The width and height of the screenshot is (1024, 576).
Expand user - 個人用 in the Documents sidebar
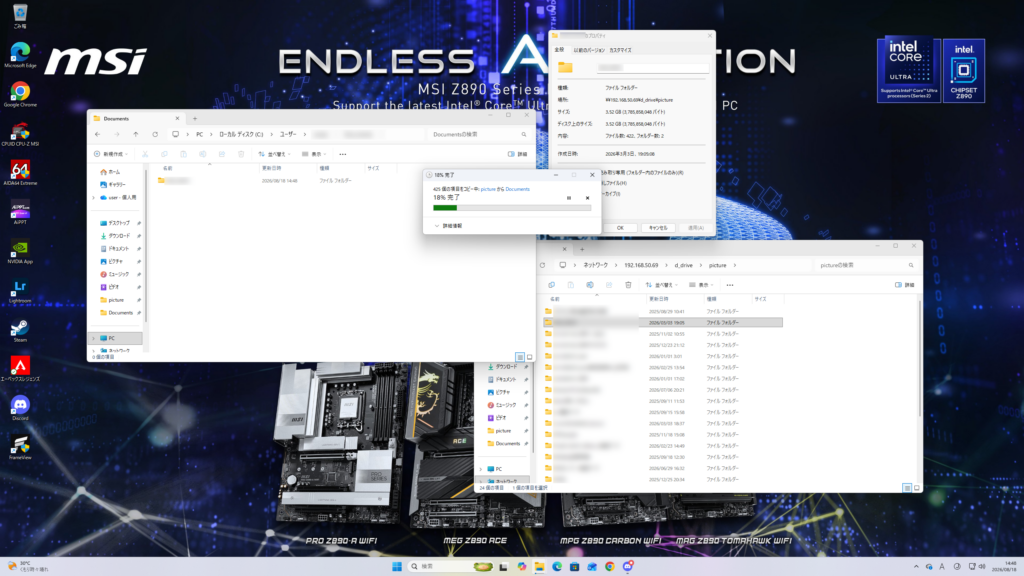[x=93, y=197]
